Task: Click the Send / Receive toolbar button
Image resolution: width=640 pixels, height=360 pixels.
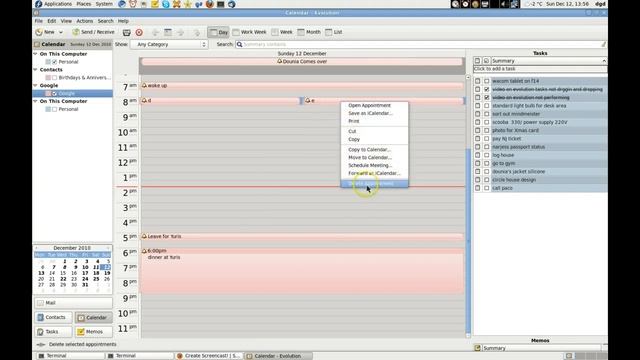Action: 93,32
